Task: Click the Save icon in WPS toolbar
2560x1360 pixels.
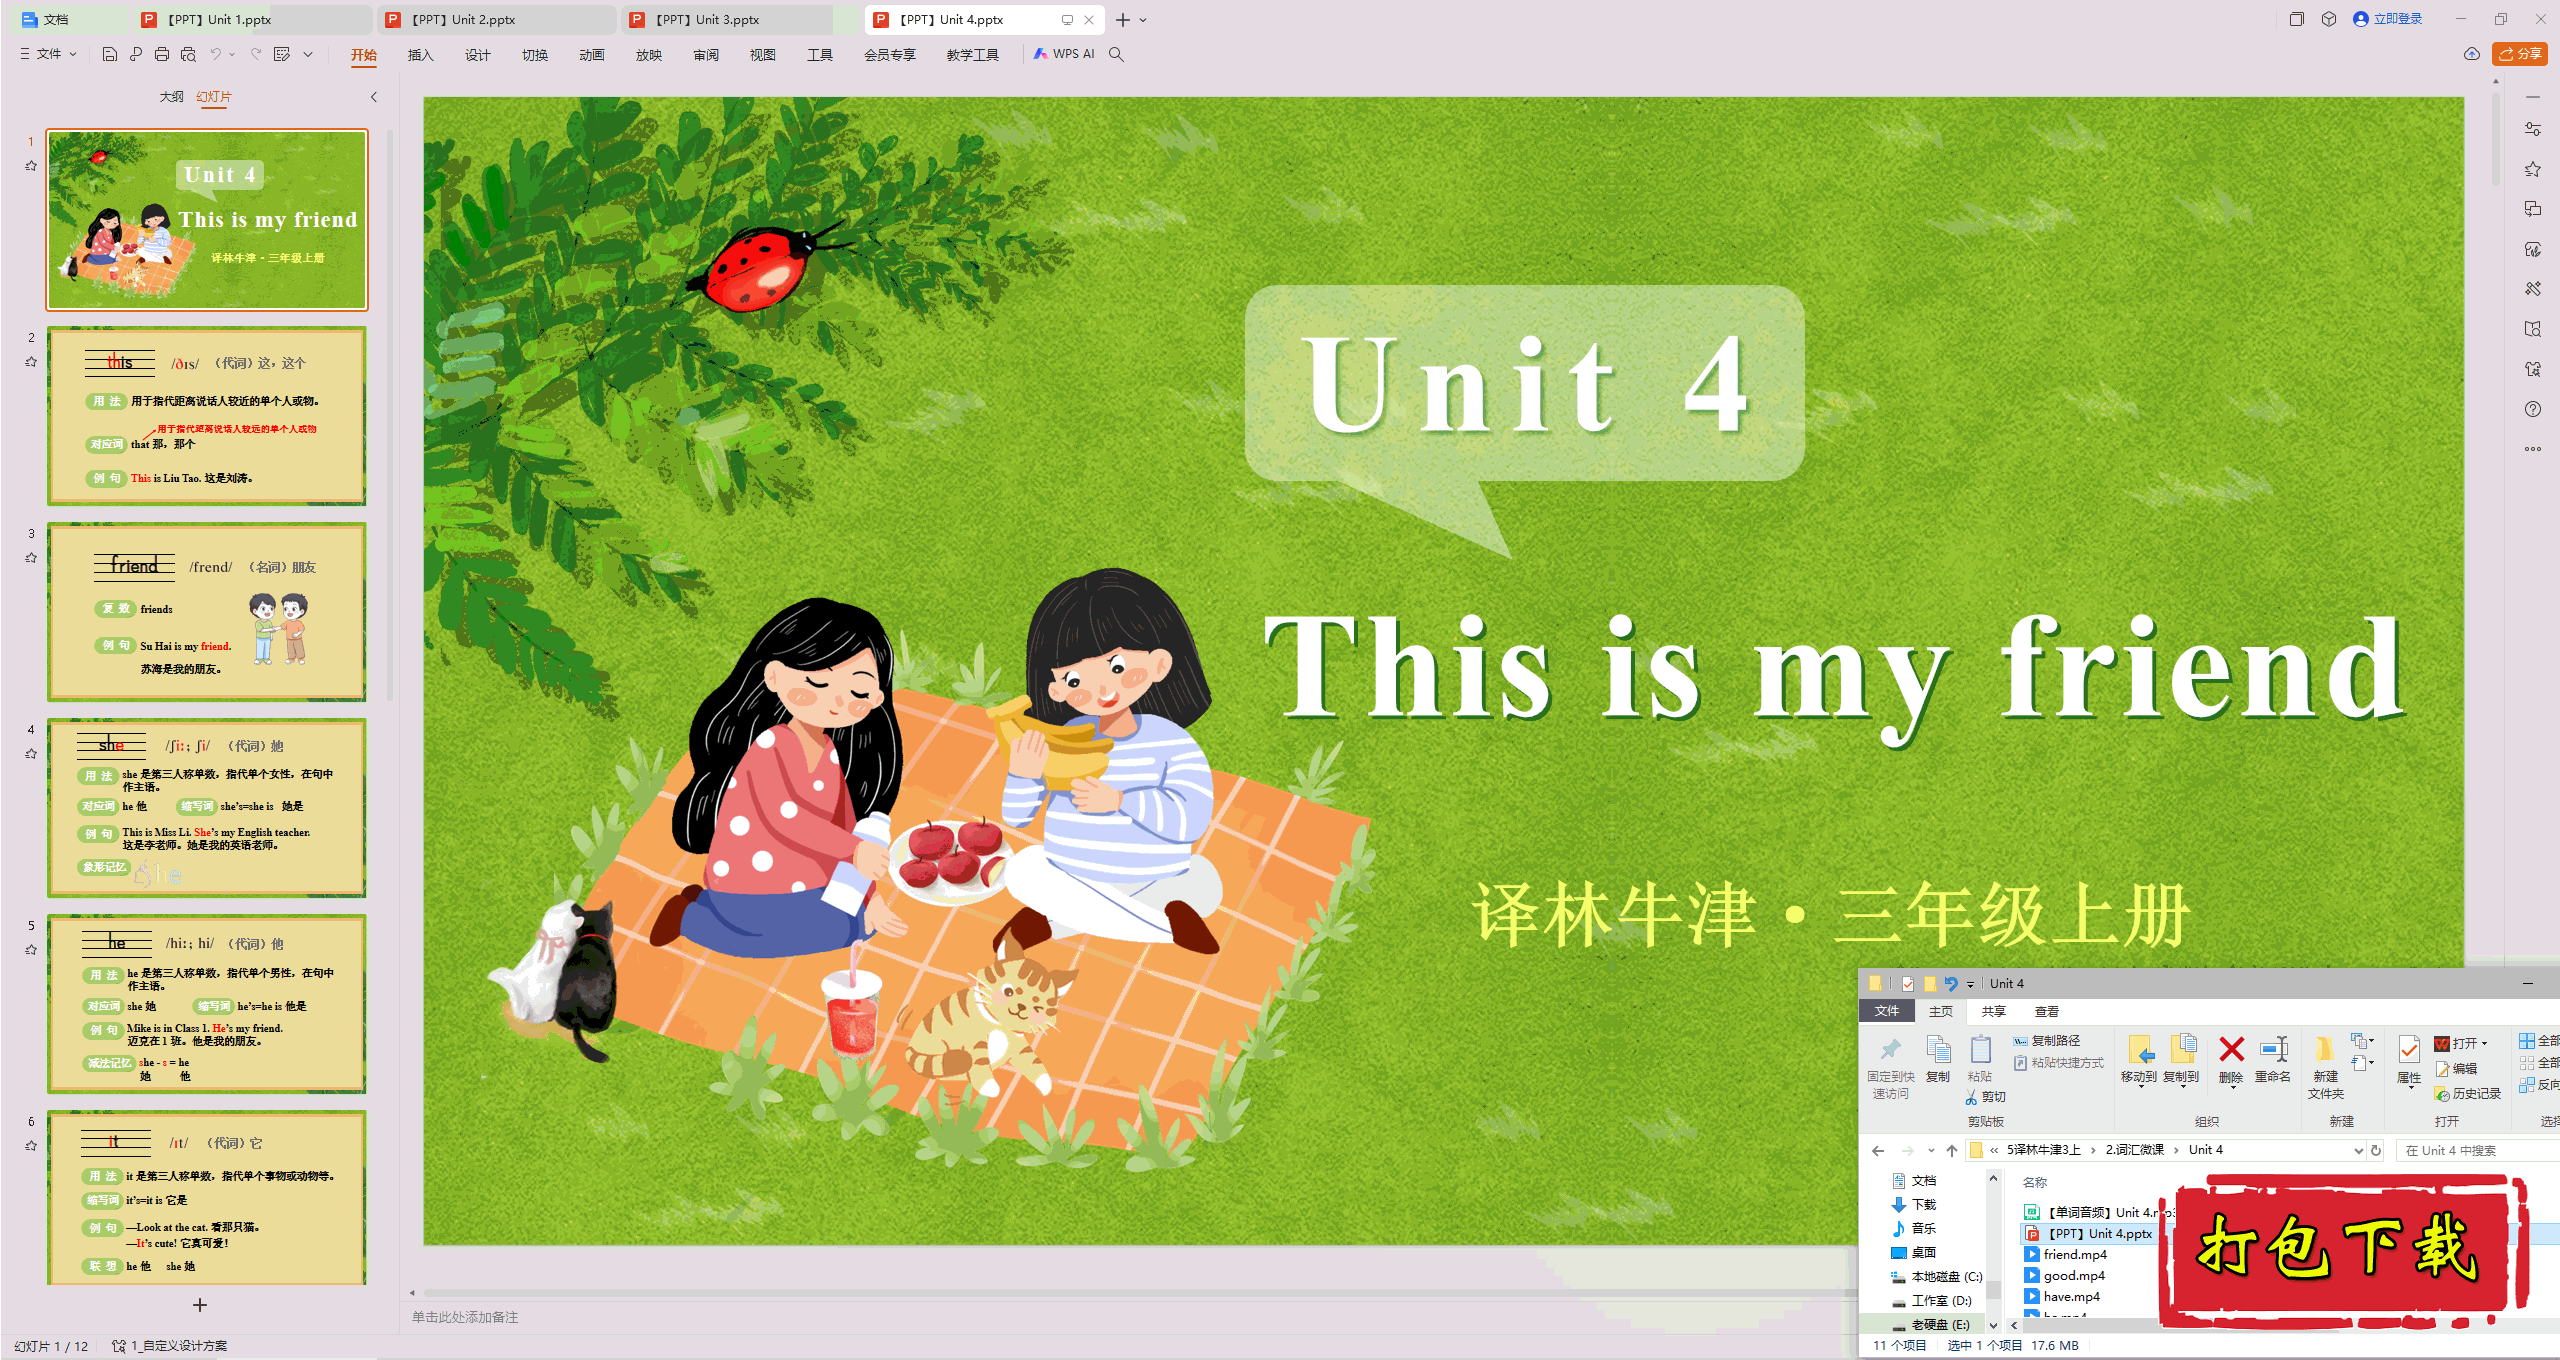Action: pos(110,54)
